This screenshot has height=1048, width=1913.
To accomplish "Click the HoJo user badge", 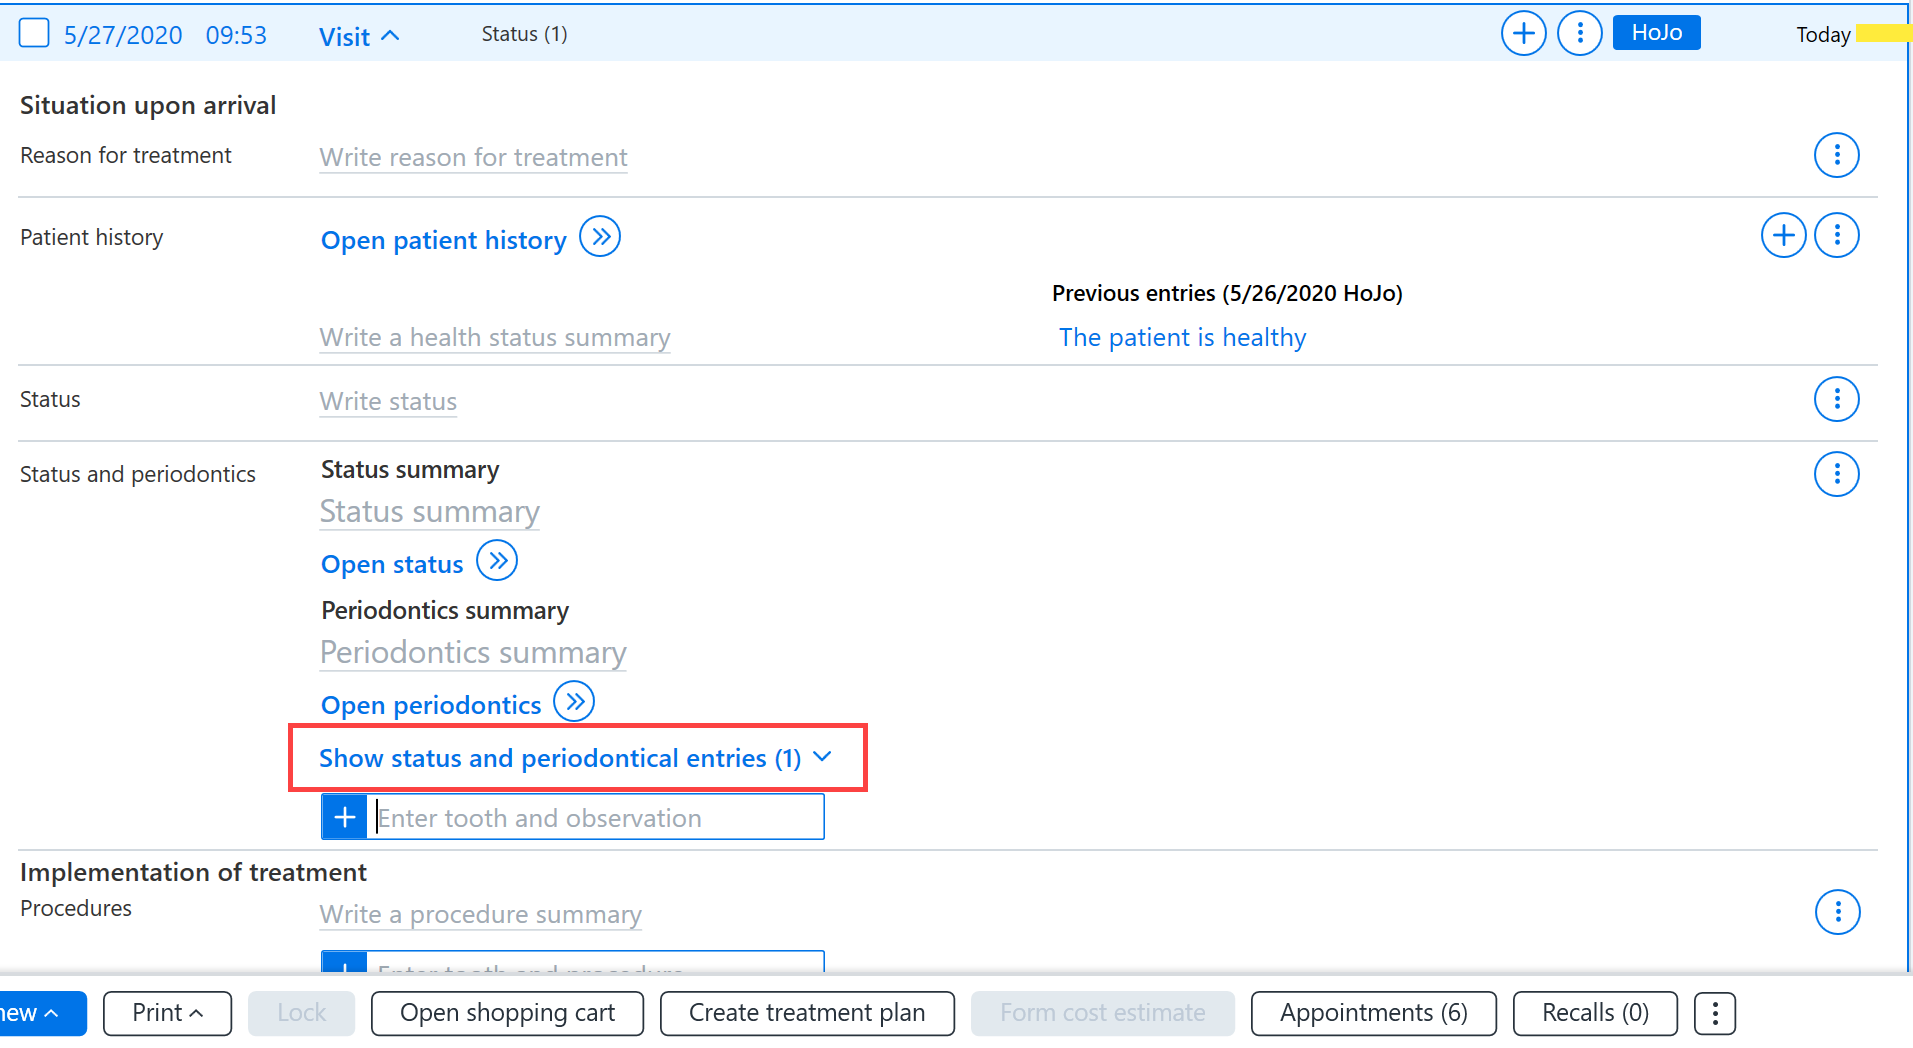I will (x=1656, y=33).
